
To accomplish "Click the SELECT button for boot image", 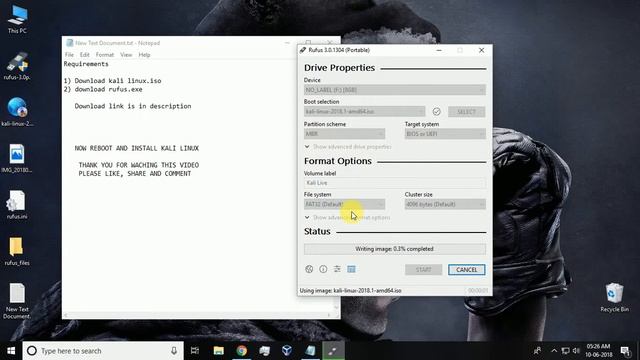I will point(467,111).
